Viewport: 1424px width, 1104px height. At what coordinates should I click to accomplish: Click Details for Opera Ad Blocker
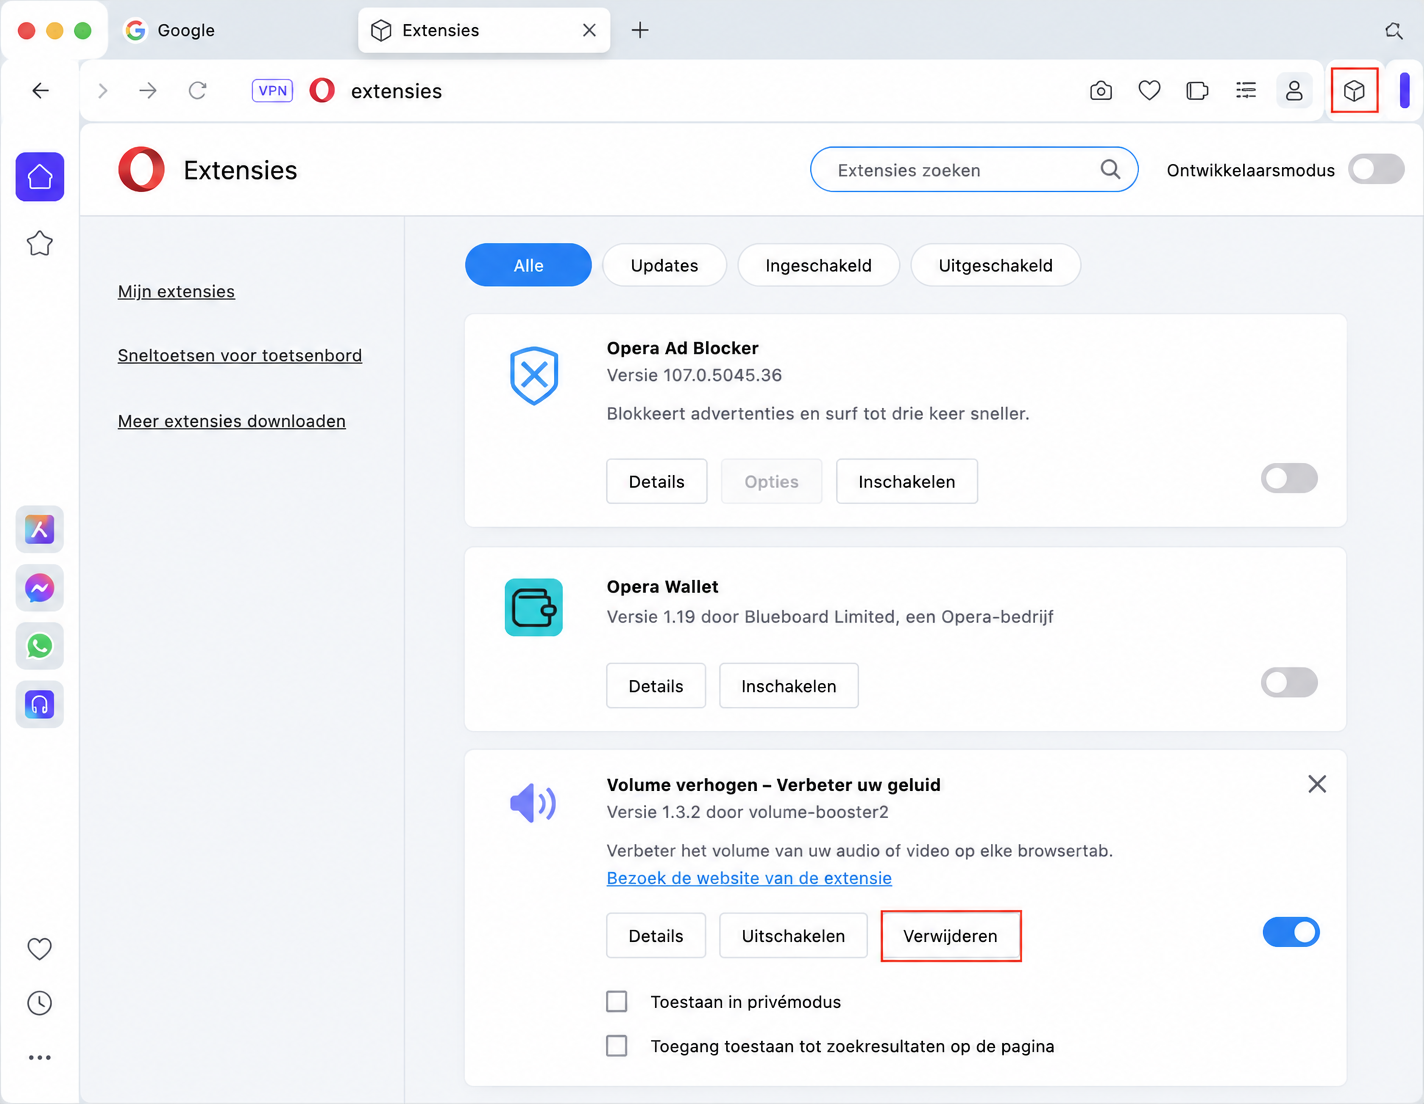tap(657, 481)
